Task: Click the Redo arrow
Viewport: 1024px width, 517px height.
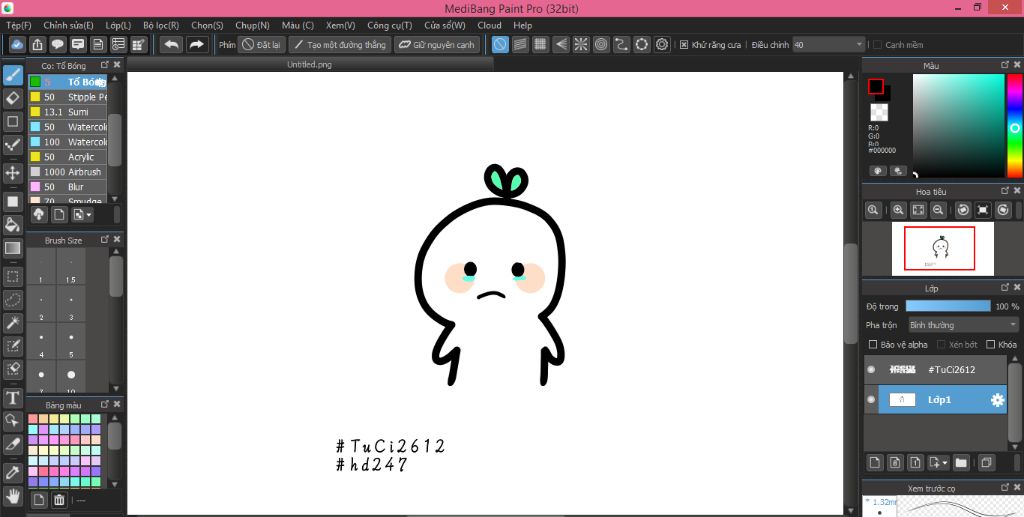Action: tap(196, 44)
